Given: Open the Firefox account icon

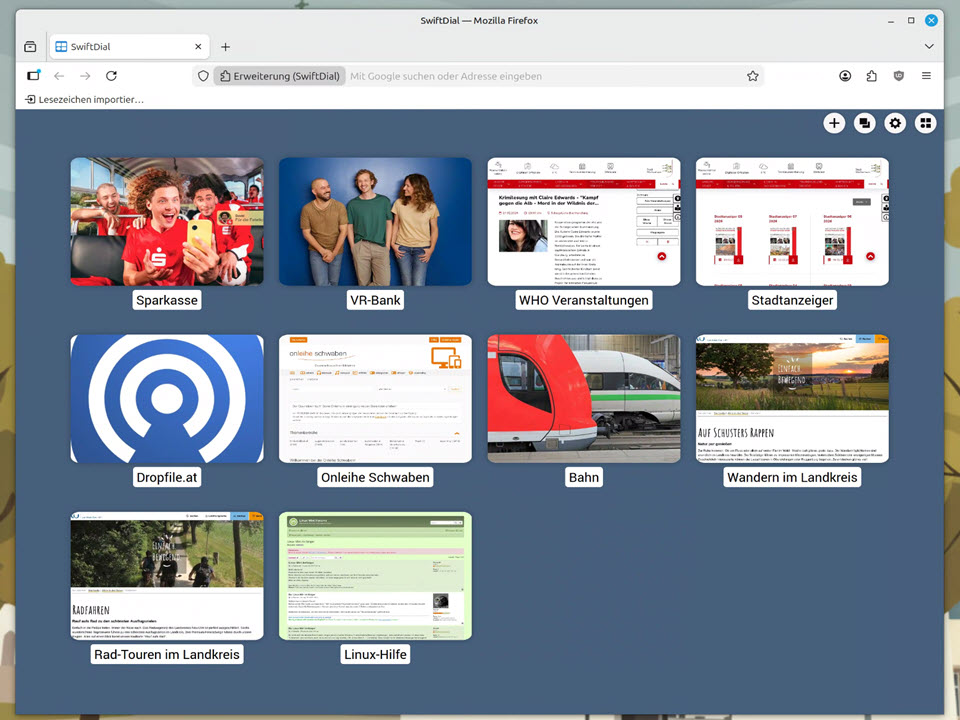Looking at the screenshot, I should tap(845, 76).
